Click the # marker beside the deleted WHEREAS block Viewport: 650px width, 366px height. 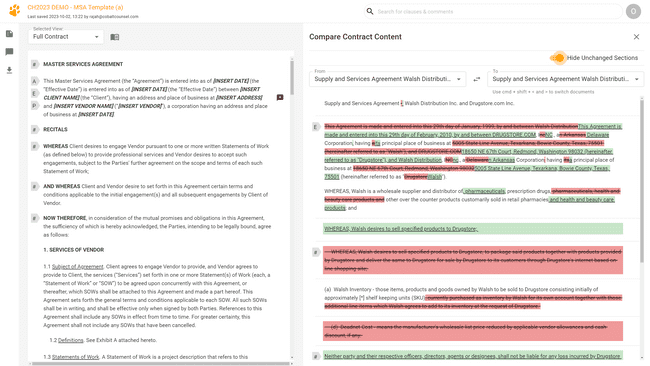point(316,252)
